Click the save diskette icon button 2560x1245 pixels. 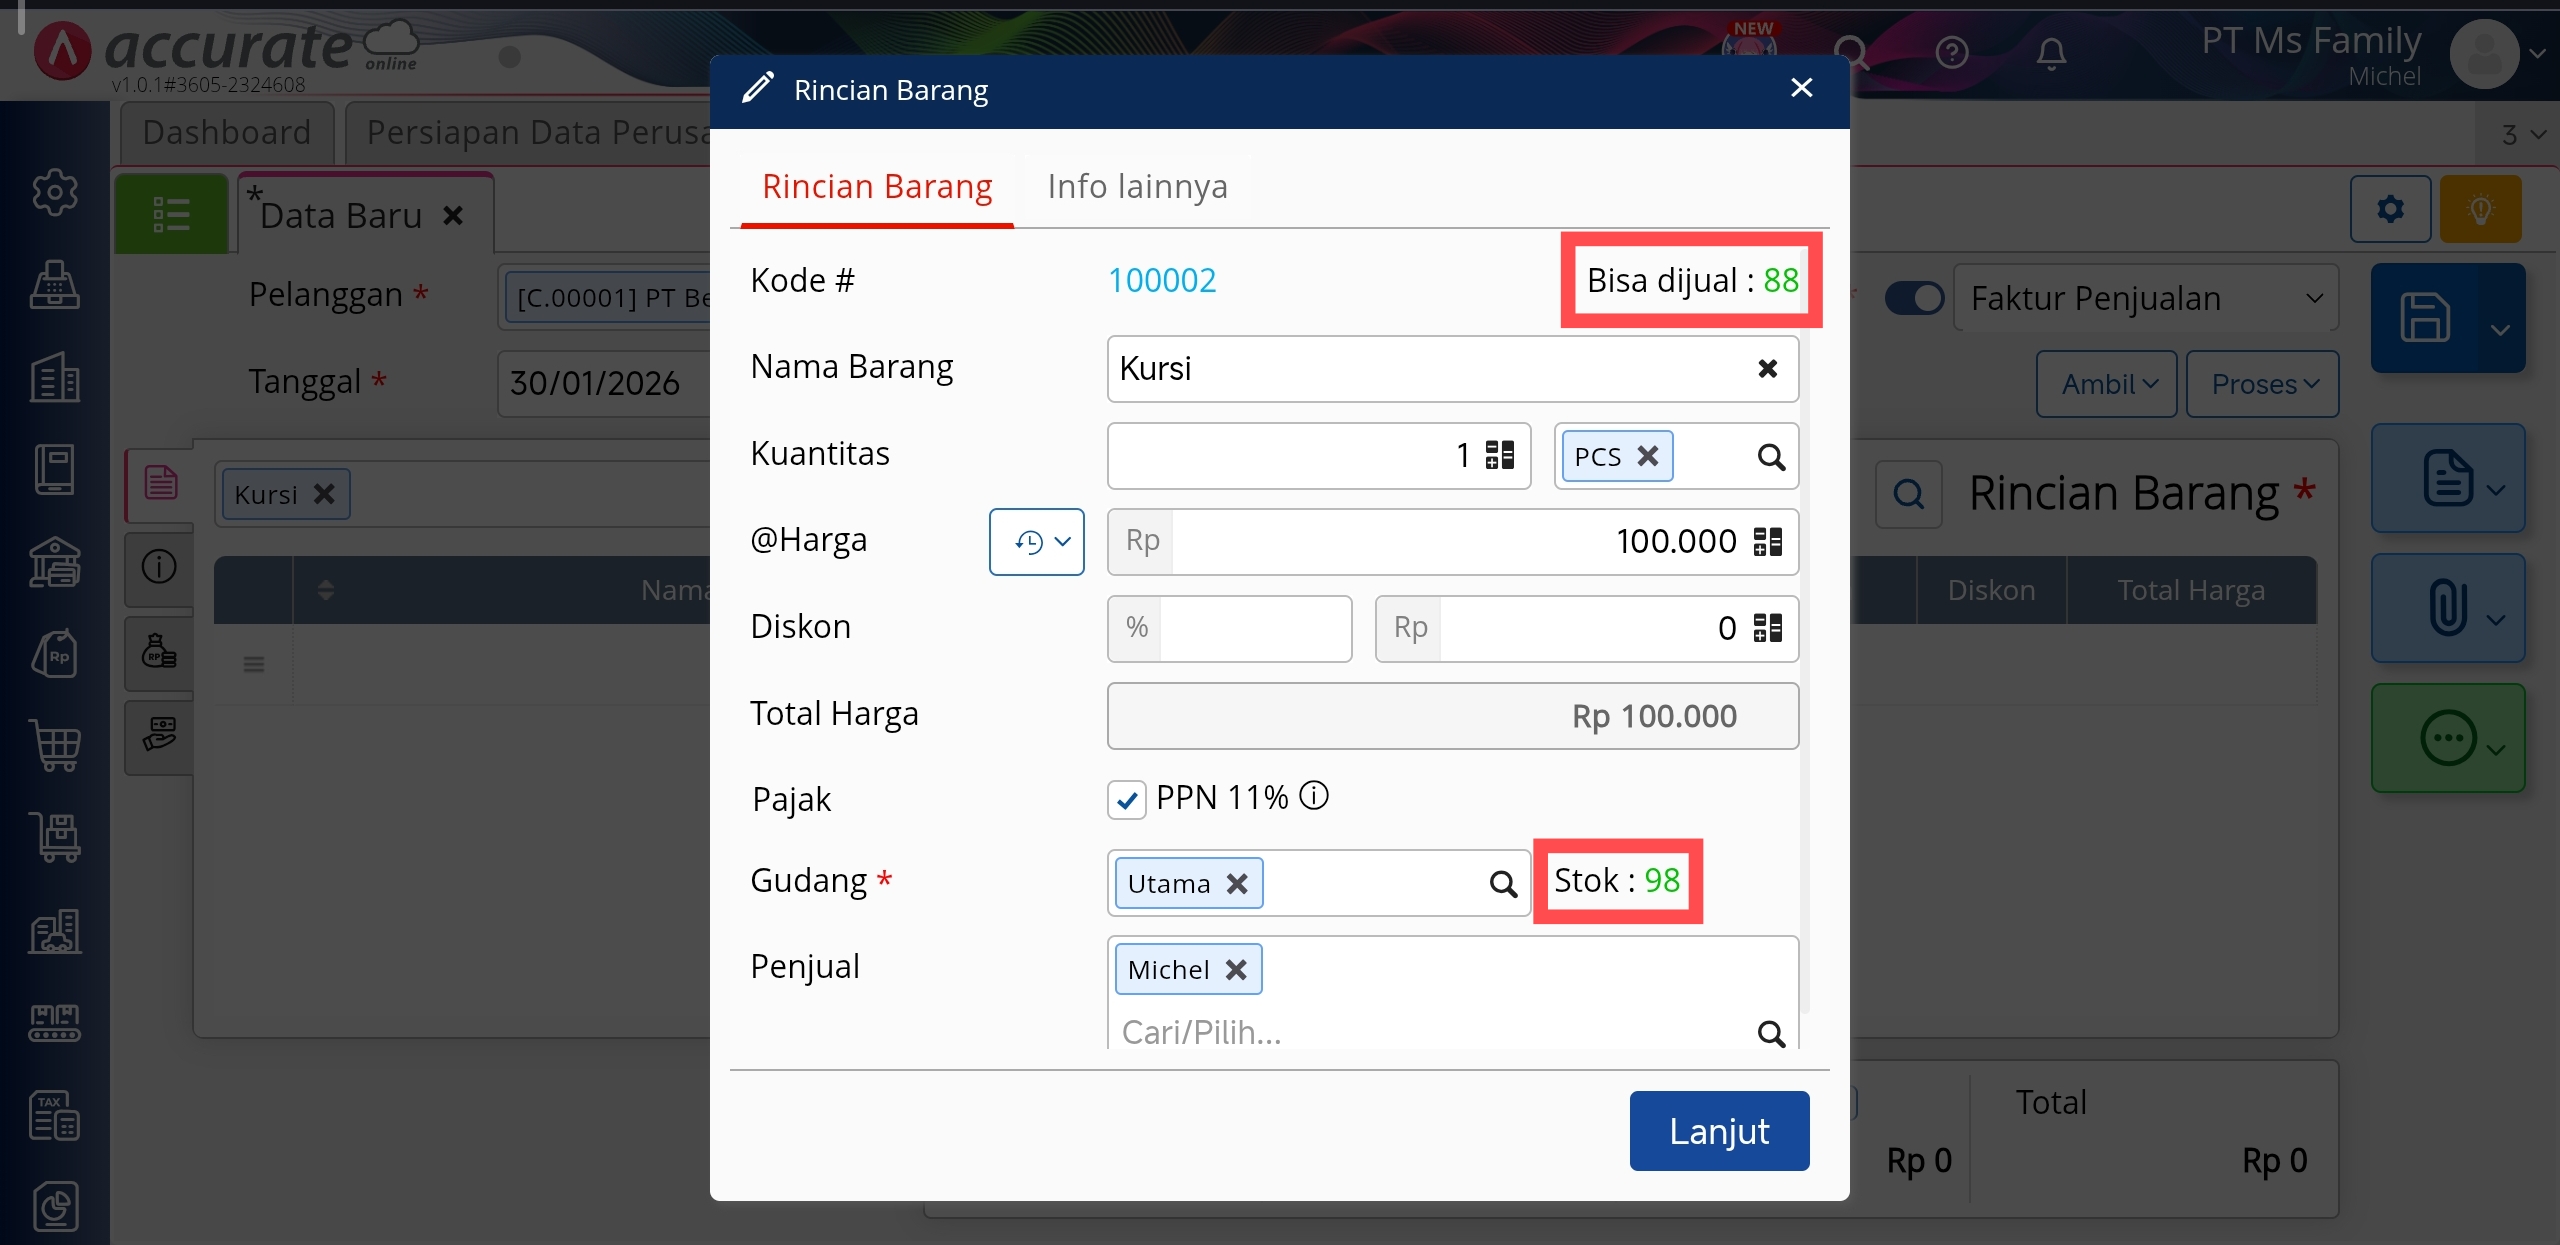click(x=2425, y=318)
